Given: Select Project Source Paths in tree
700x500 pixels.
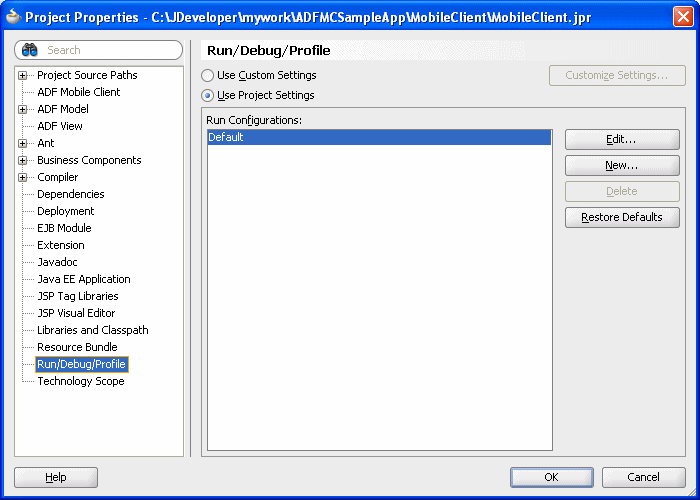Looking at the screenshot, I should pos(87,75).
